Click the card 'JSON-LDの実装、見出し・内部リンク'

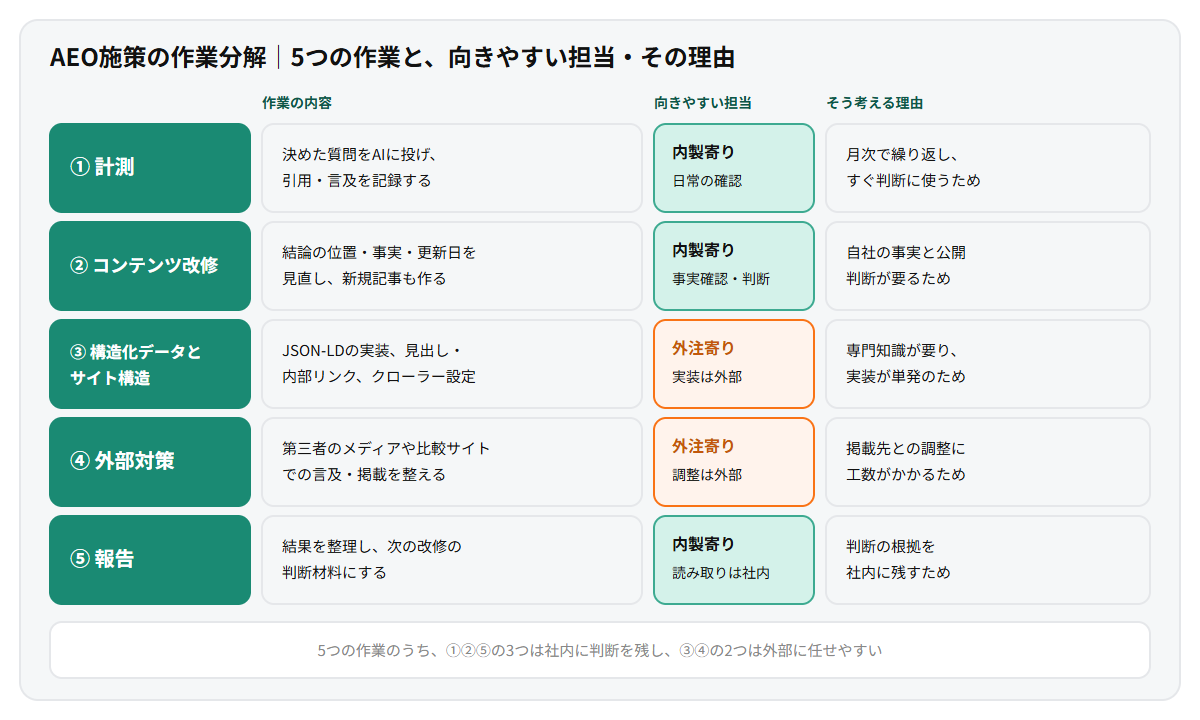pyautogui.click(x=452, y=364)
